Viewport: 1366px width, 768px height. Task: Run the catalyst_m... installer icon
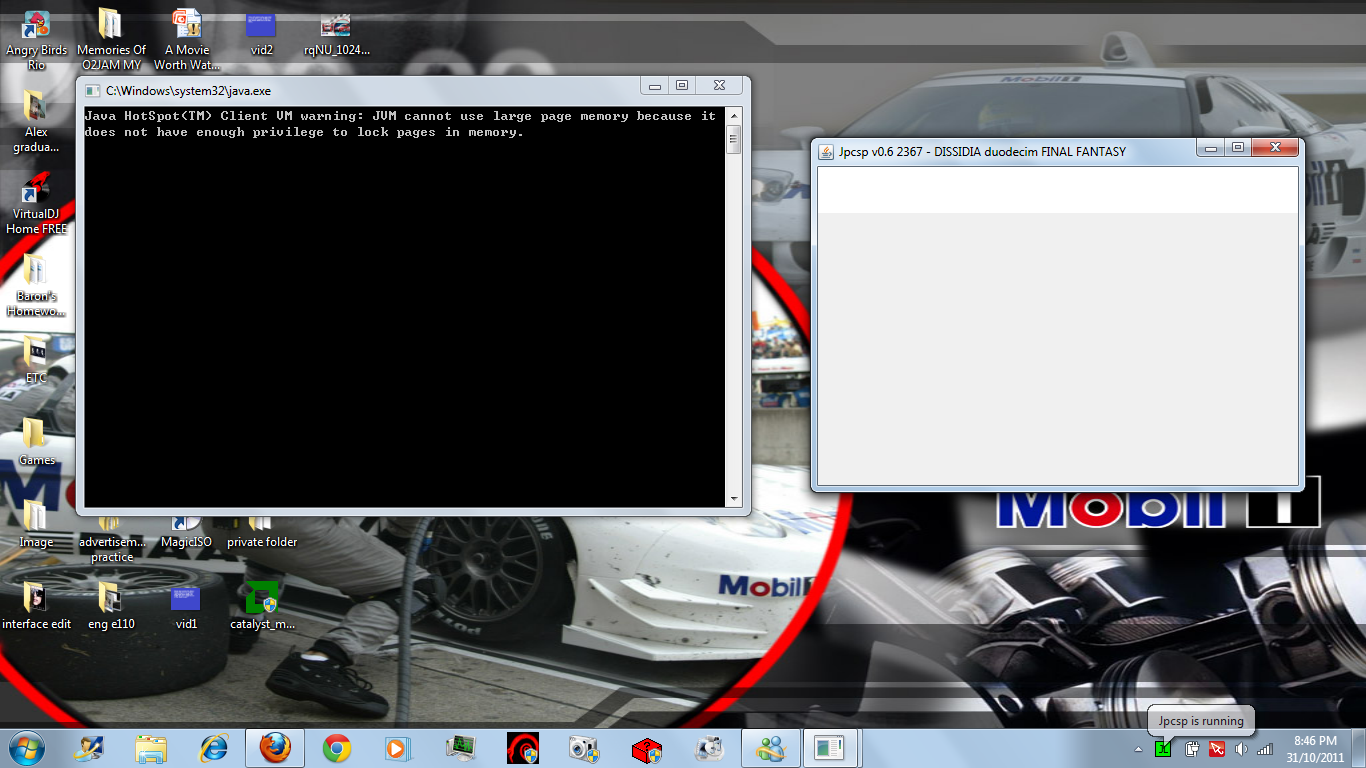262,606
